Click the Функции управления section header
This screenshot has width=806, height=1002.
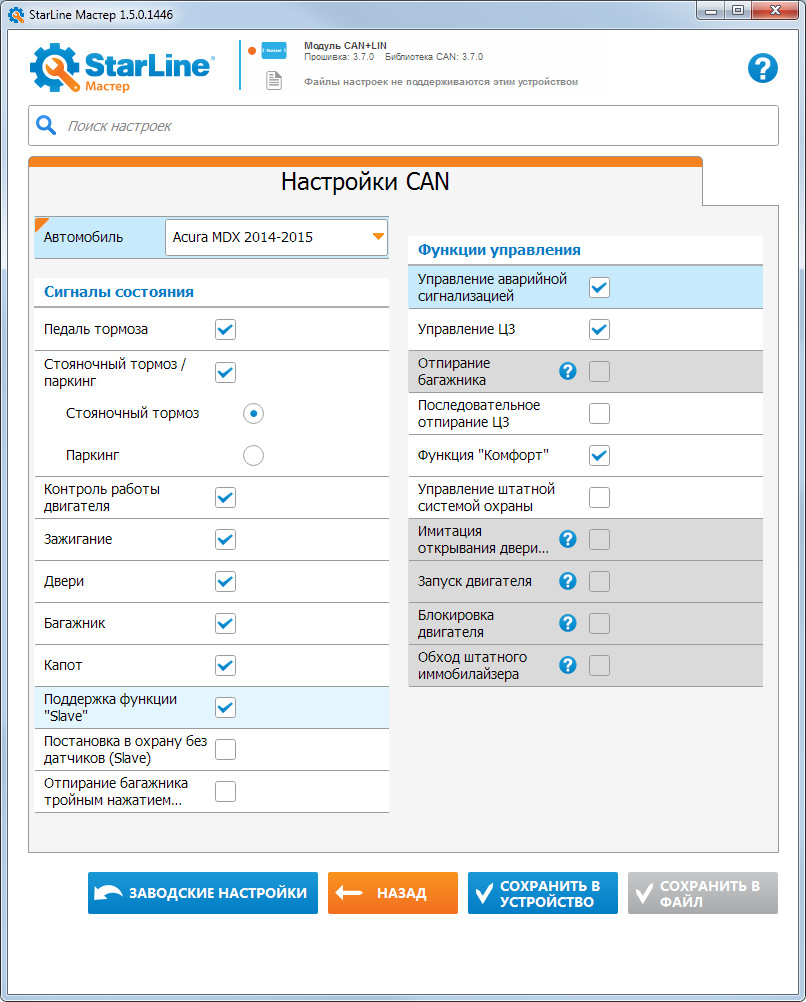[499, 250]
